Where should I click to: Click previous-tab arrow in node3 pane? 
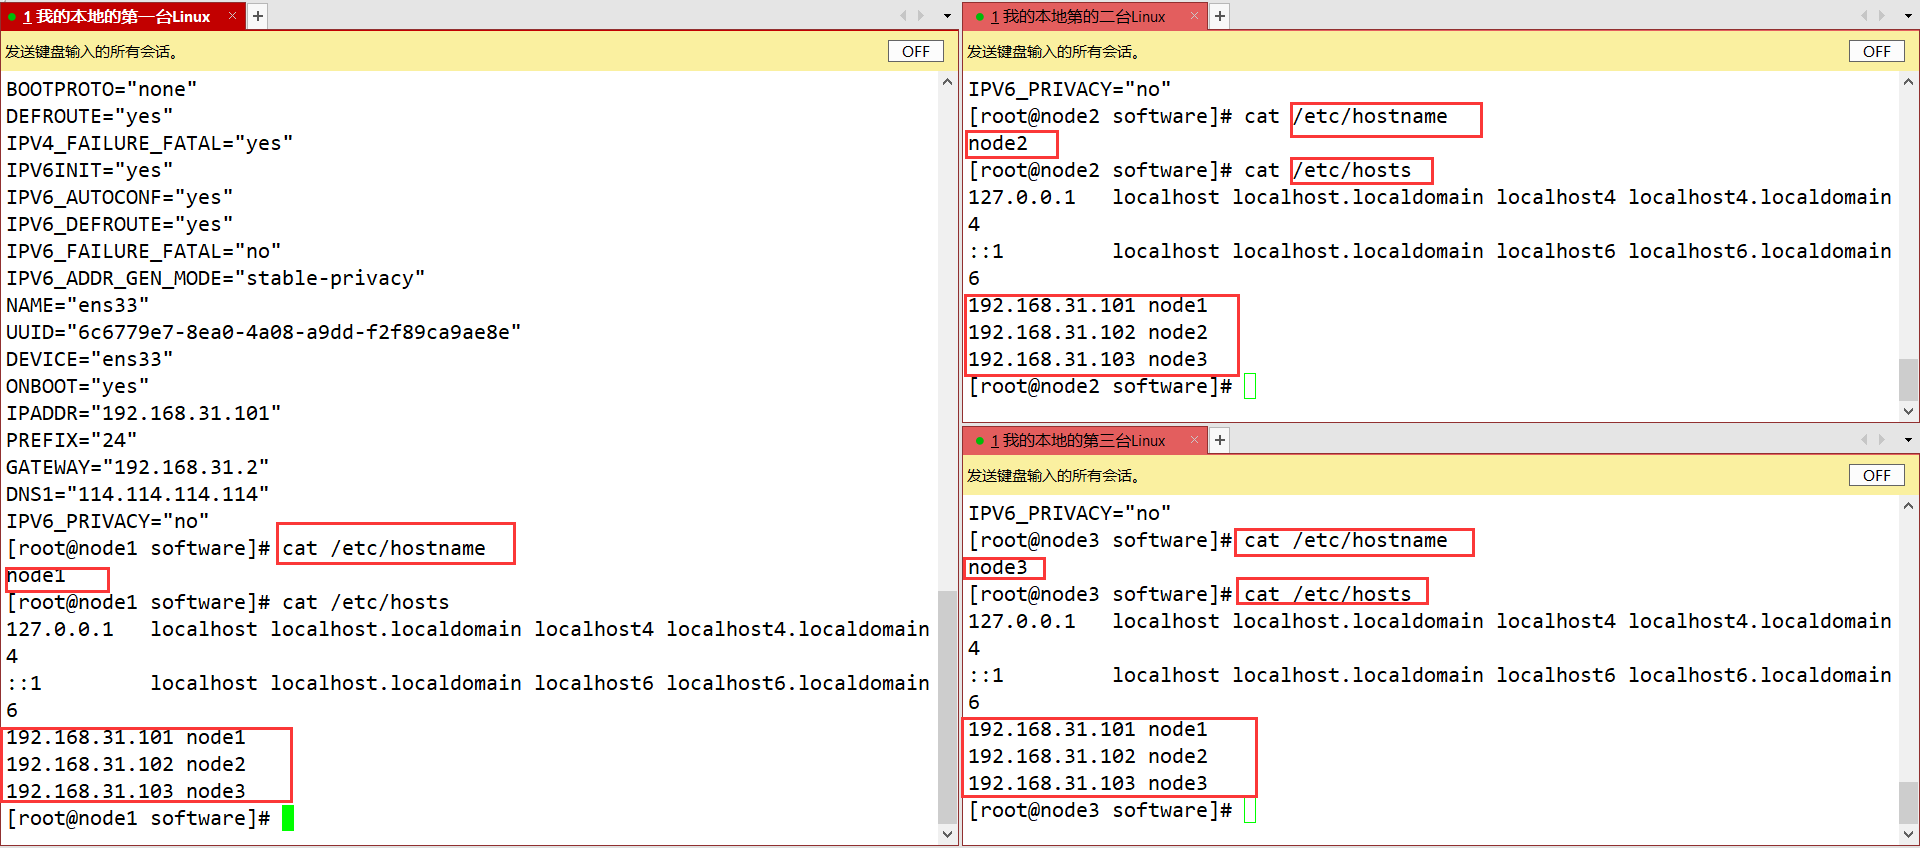1864,440
